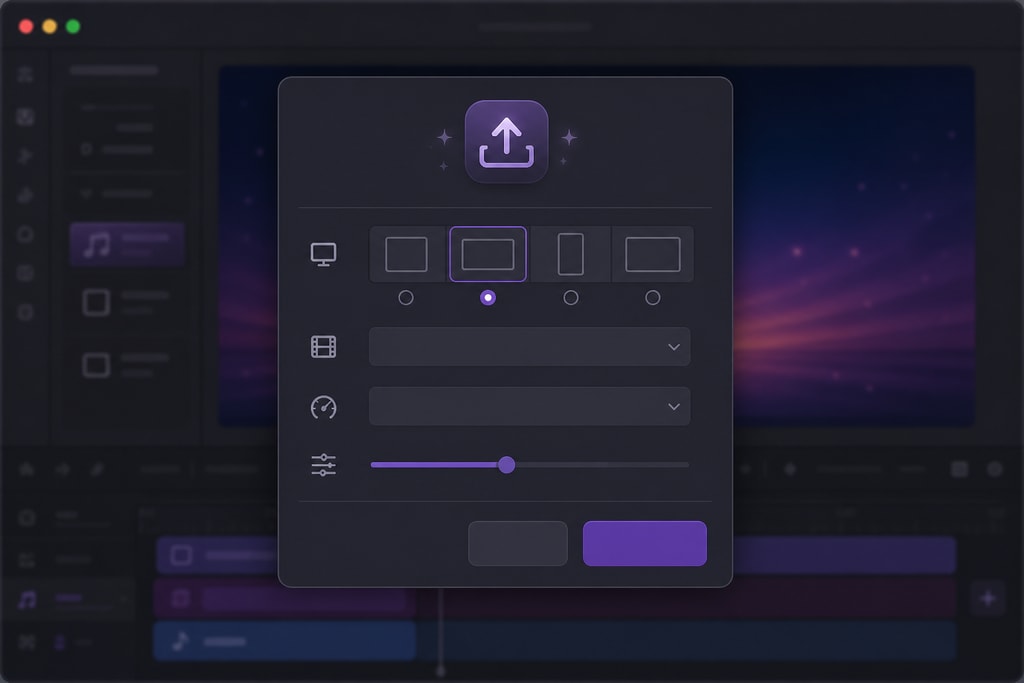The height and width of the screenshot is (683, 1024).
Task: Click the monitor icon beside the aspect ratio options
Action: coord(323,254)
